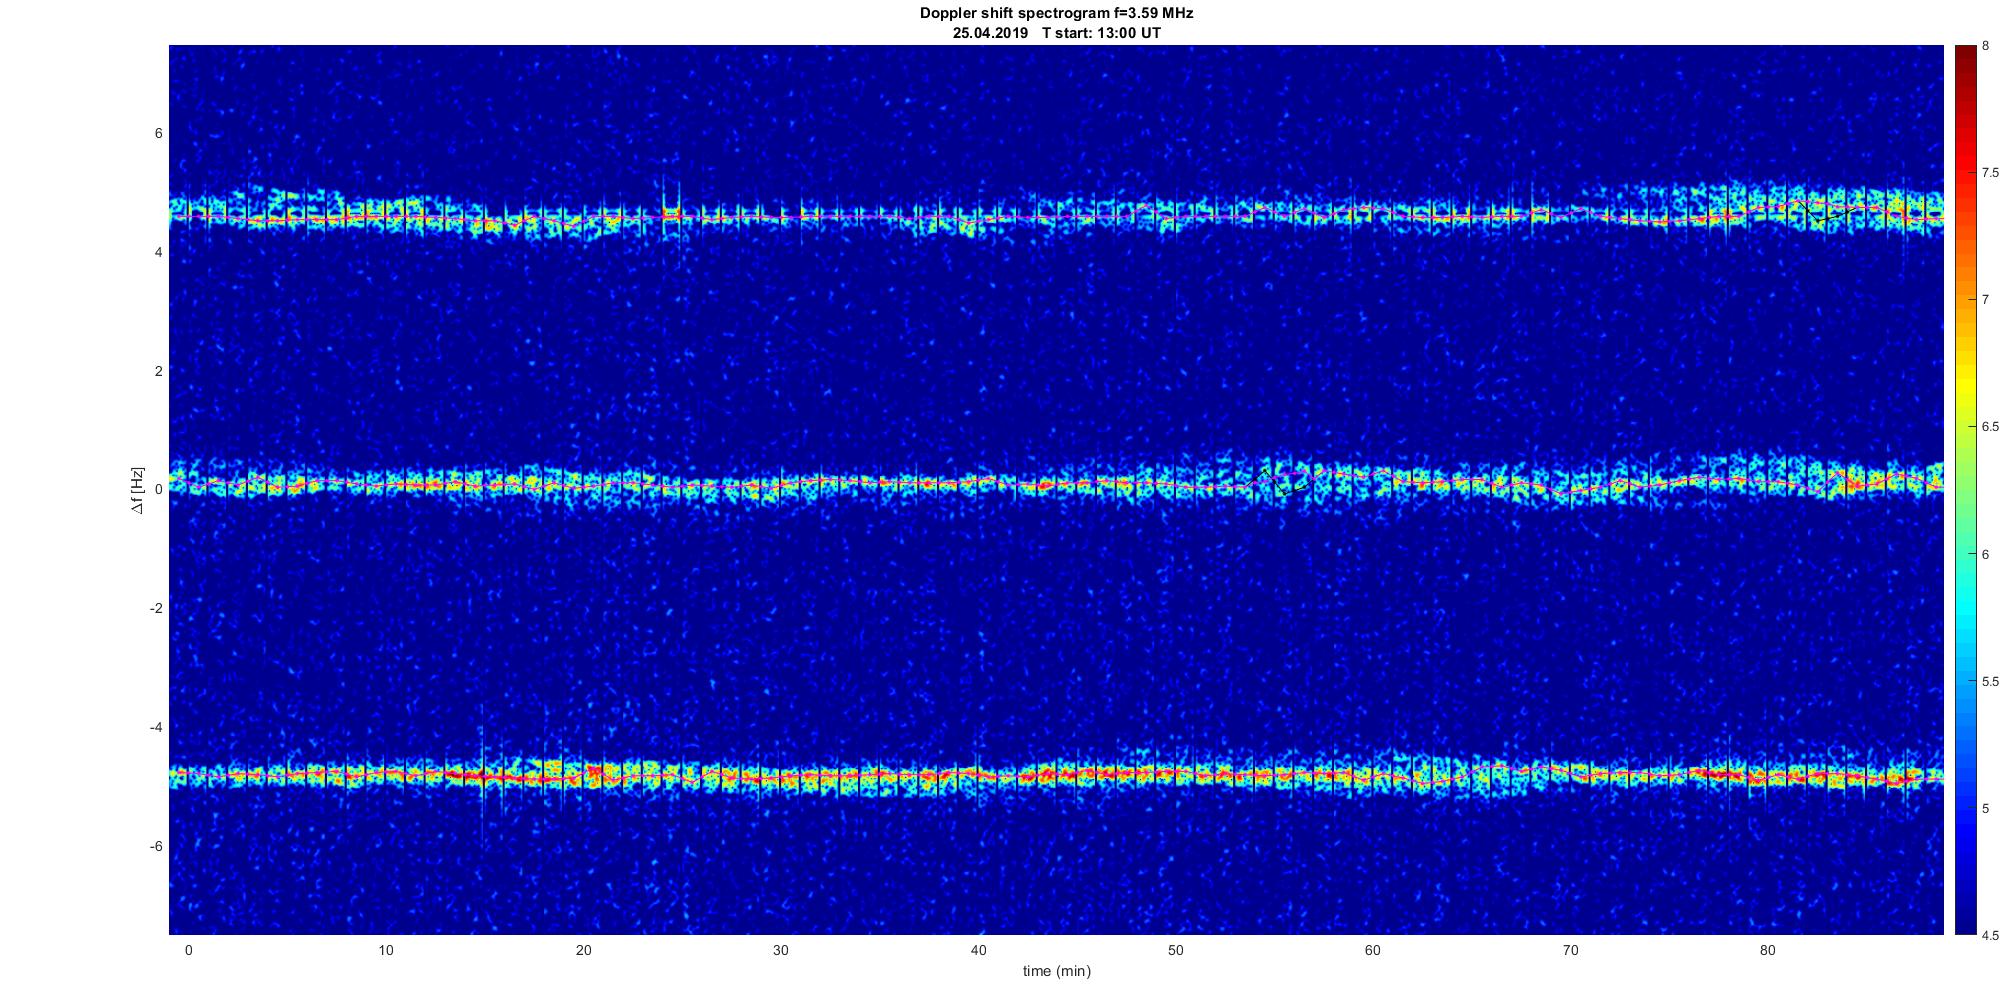Click the y-axis tick label 2
The height and width of the screenshot is (1003, 2000).
pyautogui.click(x=158, y=371)
